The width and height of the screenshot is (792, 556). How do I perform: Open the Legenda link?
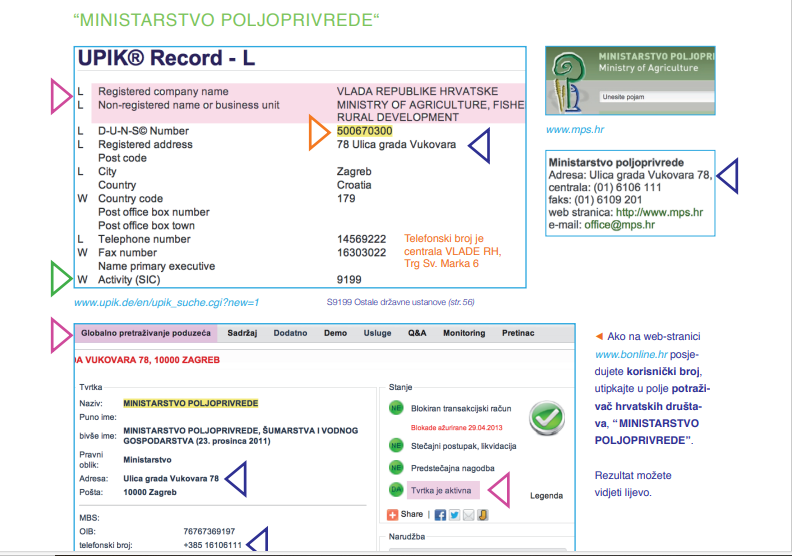tap(546, 495)
